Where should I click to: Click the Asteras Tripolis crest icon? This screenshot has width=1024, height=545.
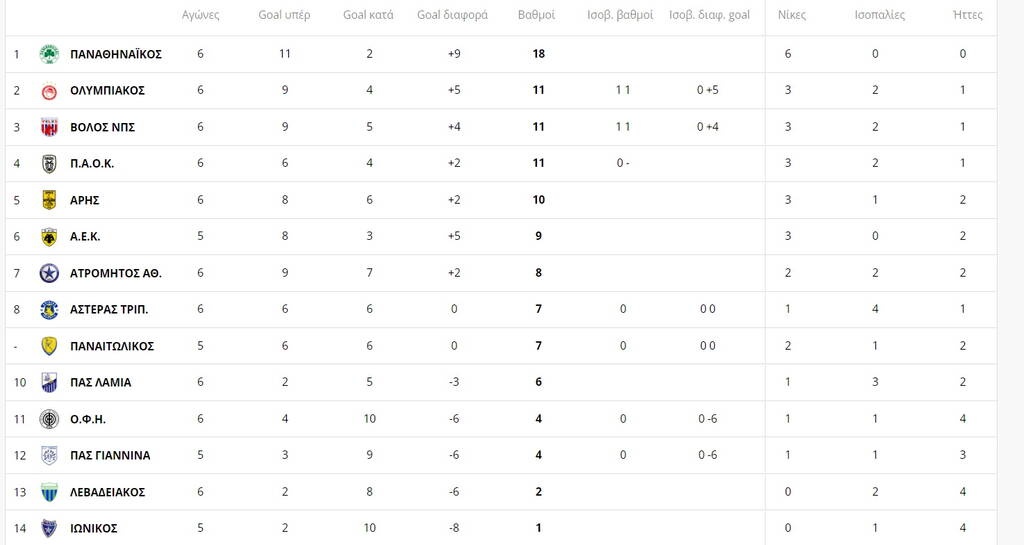49,309
